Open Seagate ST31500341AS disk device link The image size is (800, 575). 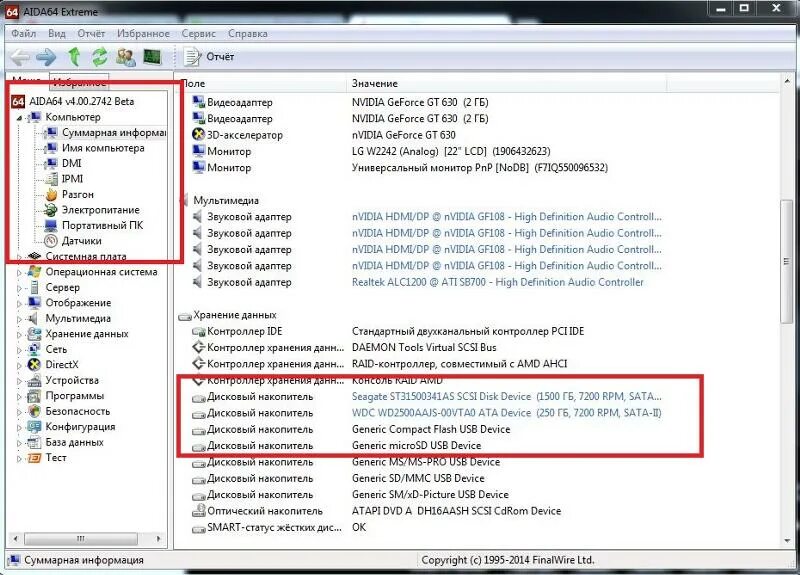tap(507, 396)
